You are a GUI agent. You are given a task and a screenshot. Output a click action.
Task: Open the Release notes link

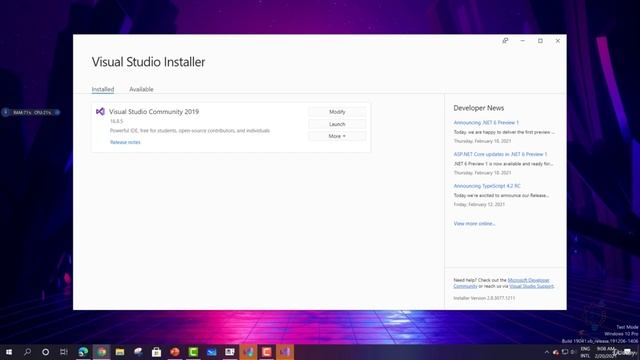[125, 142]
